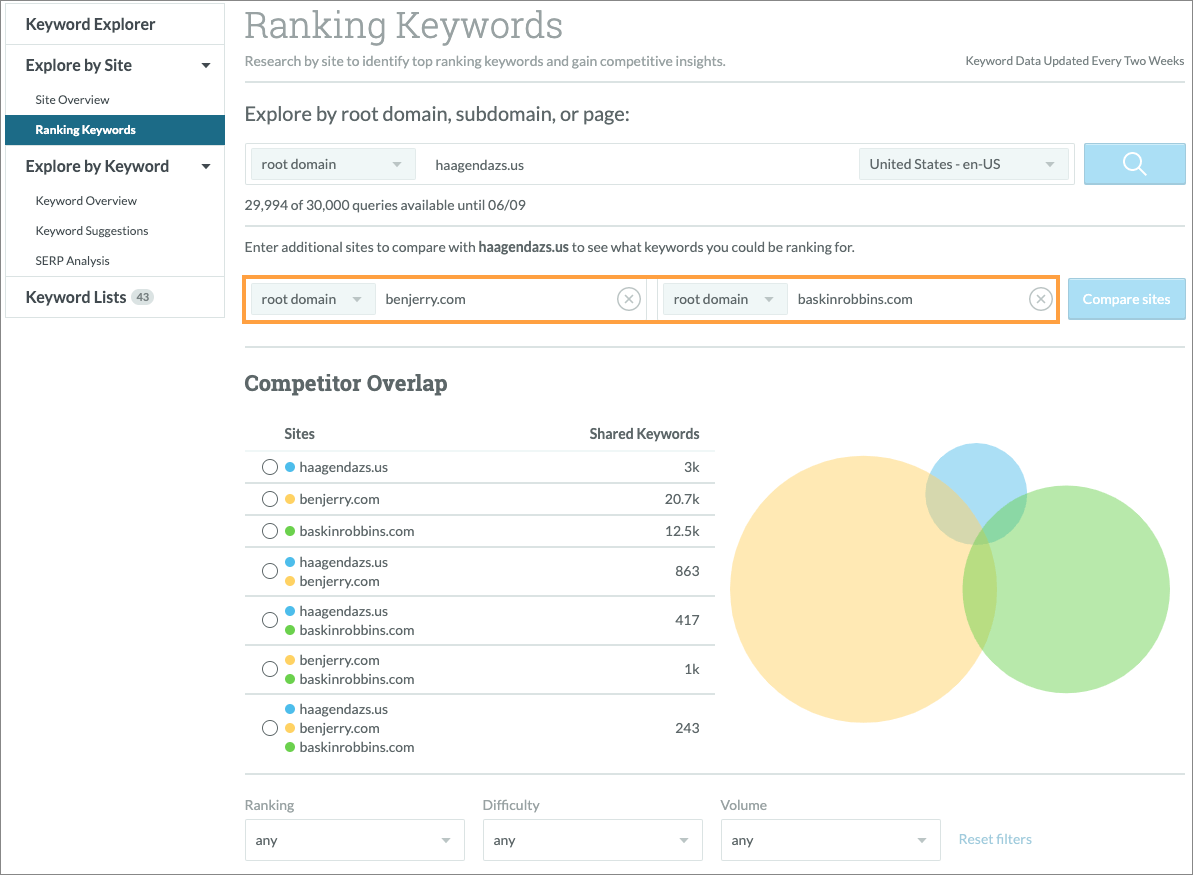Go to Keyword Overview
This screenshot has height=875, width=1193.
(86, 201)
